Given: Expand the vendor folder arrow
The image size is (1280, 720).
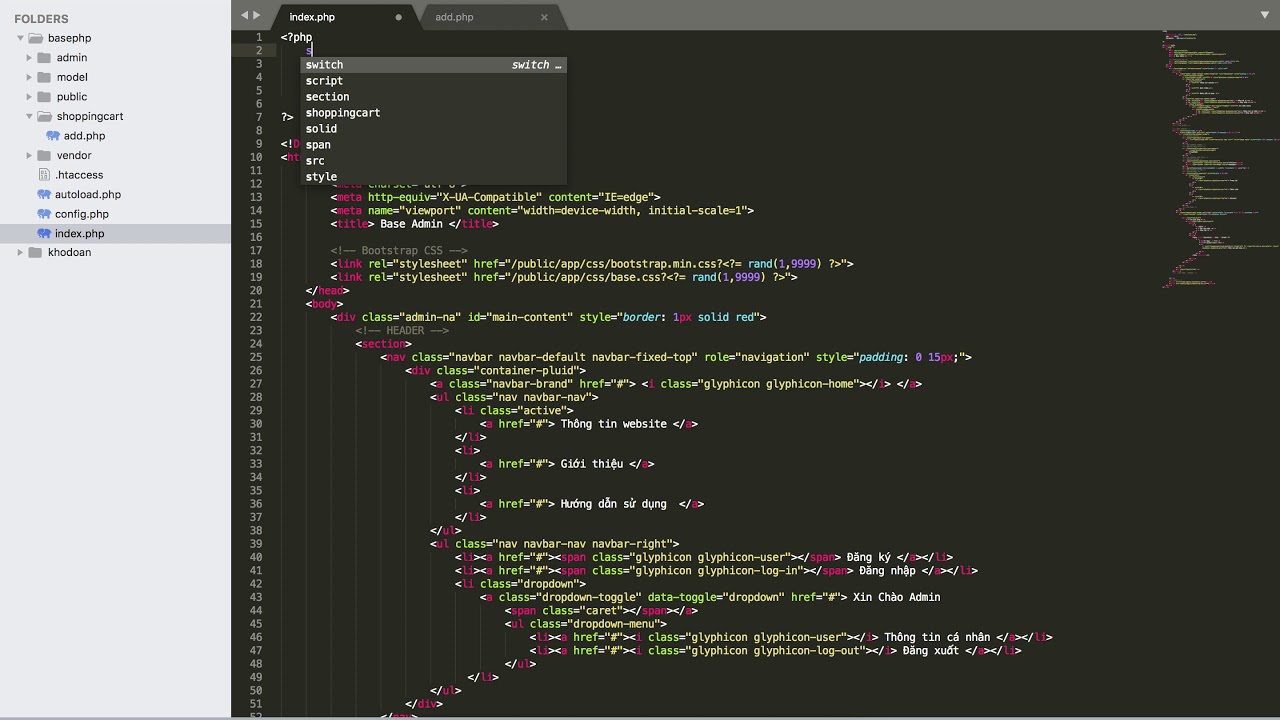Looking at the screenshot, I should [x=30, y=155].
